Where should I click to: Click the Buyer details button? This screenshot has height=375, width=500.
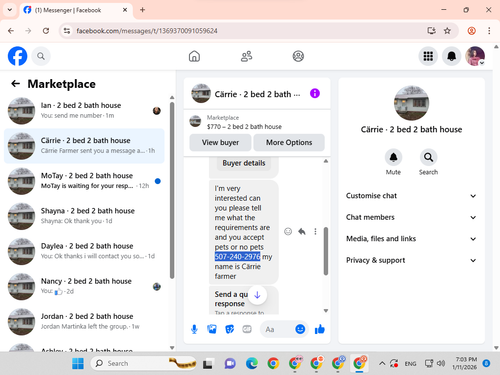coord(244,163)
